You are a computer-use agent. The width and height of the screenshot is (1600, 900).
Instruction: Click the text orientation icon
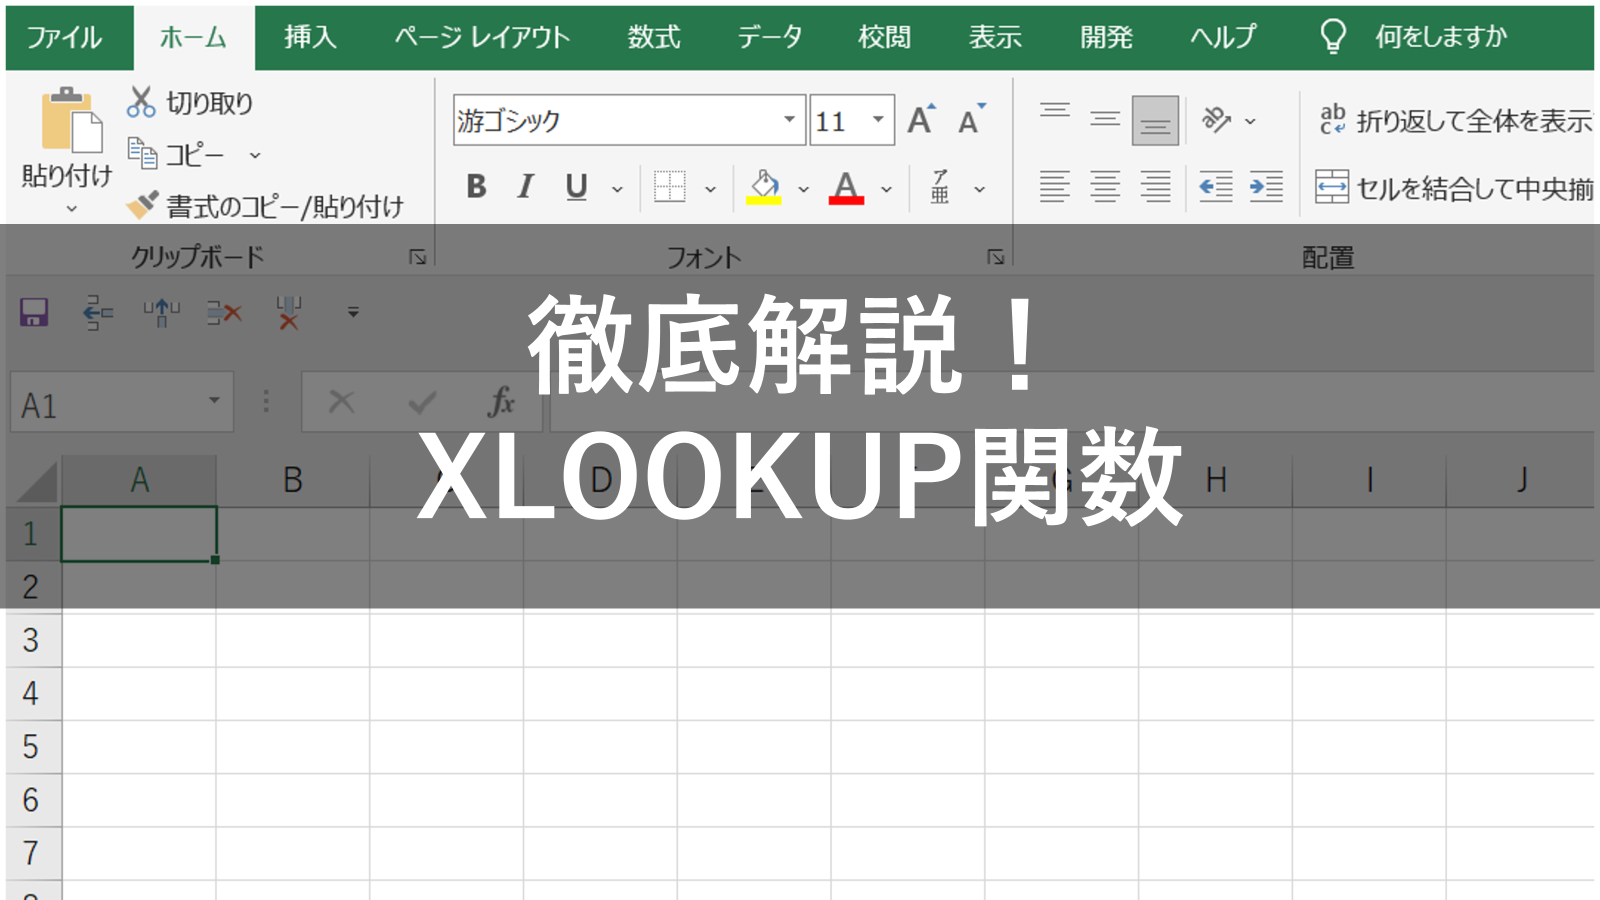[x=1216, y=120]
